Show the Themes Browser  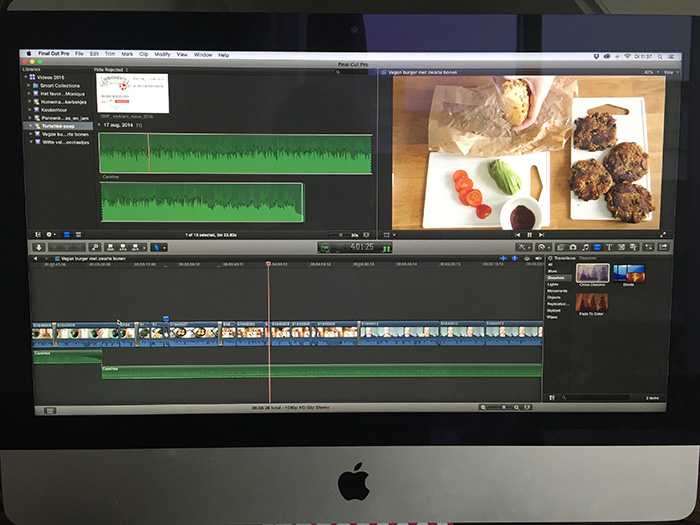coord(633,247)
